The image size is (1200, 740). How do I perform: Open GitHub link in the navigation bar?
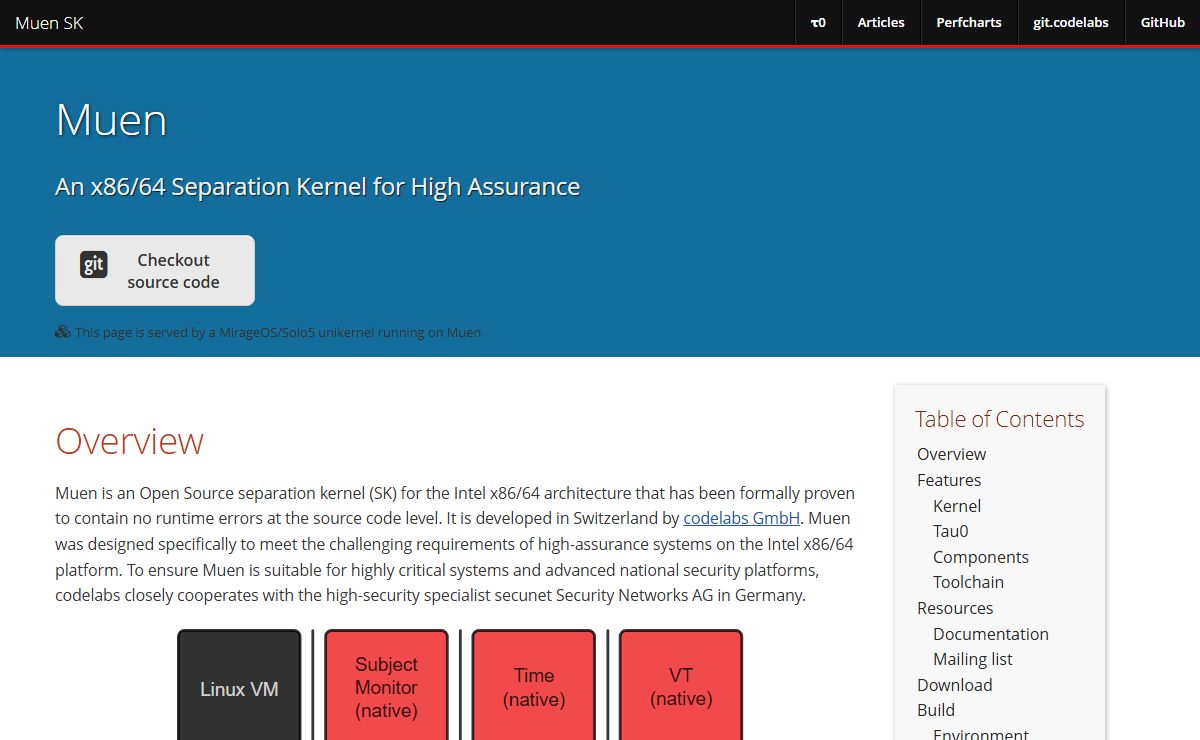point(1163,22)
